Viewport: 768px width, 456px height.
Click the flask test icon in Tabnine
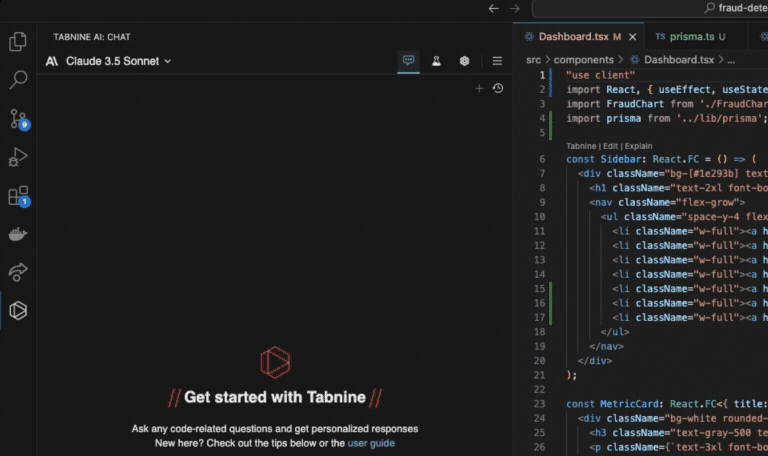point(437,61)
